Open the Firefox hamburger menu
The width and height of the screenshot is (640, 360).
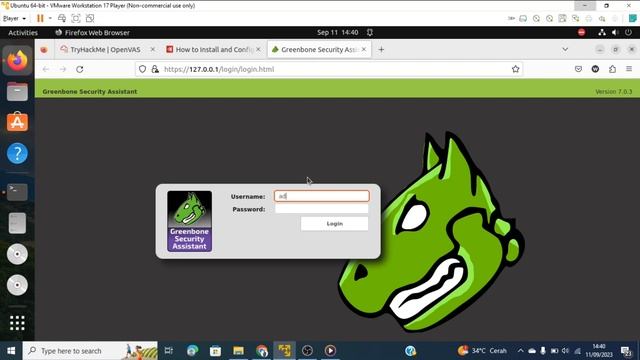(629, 69)
